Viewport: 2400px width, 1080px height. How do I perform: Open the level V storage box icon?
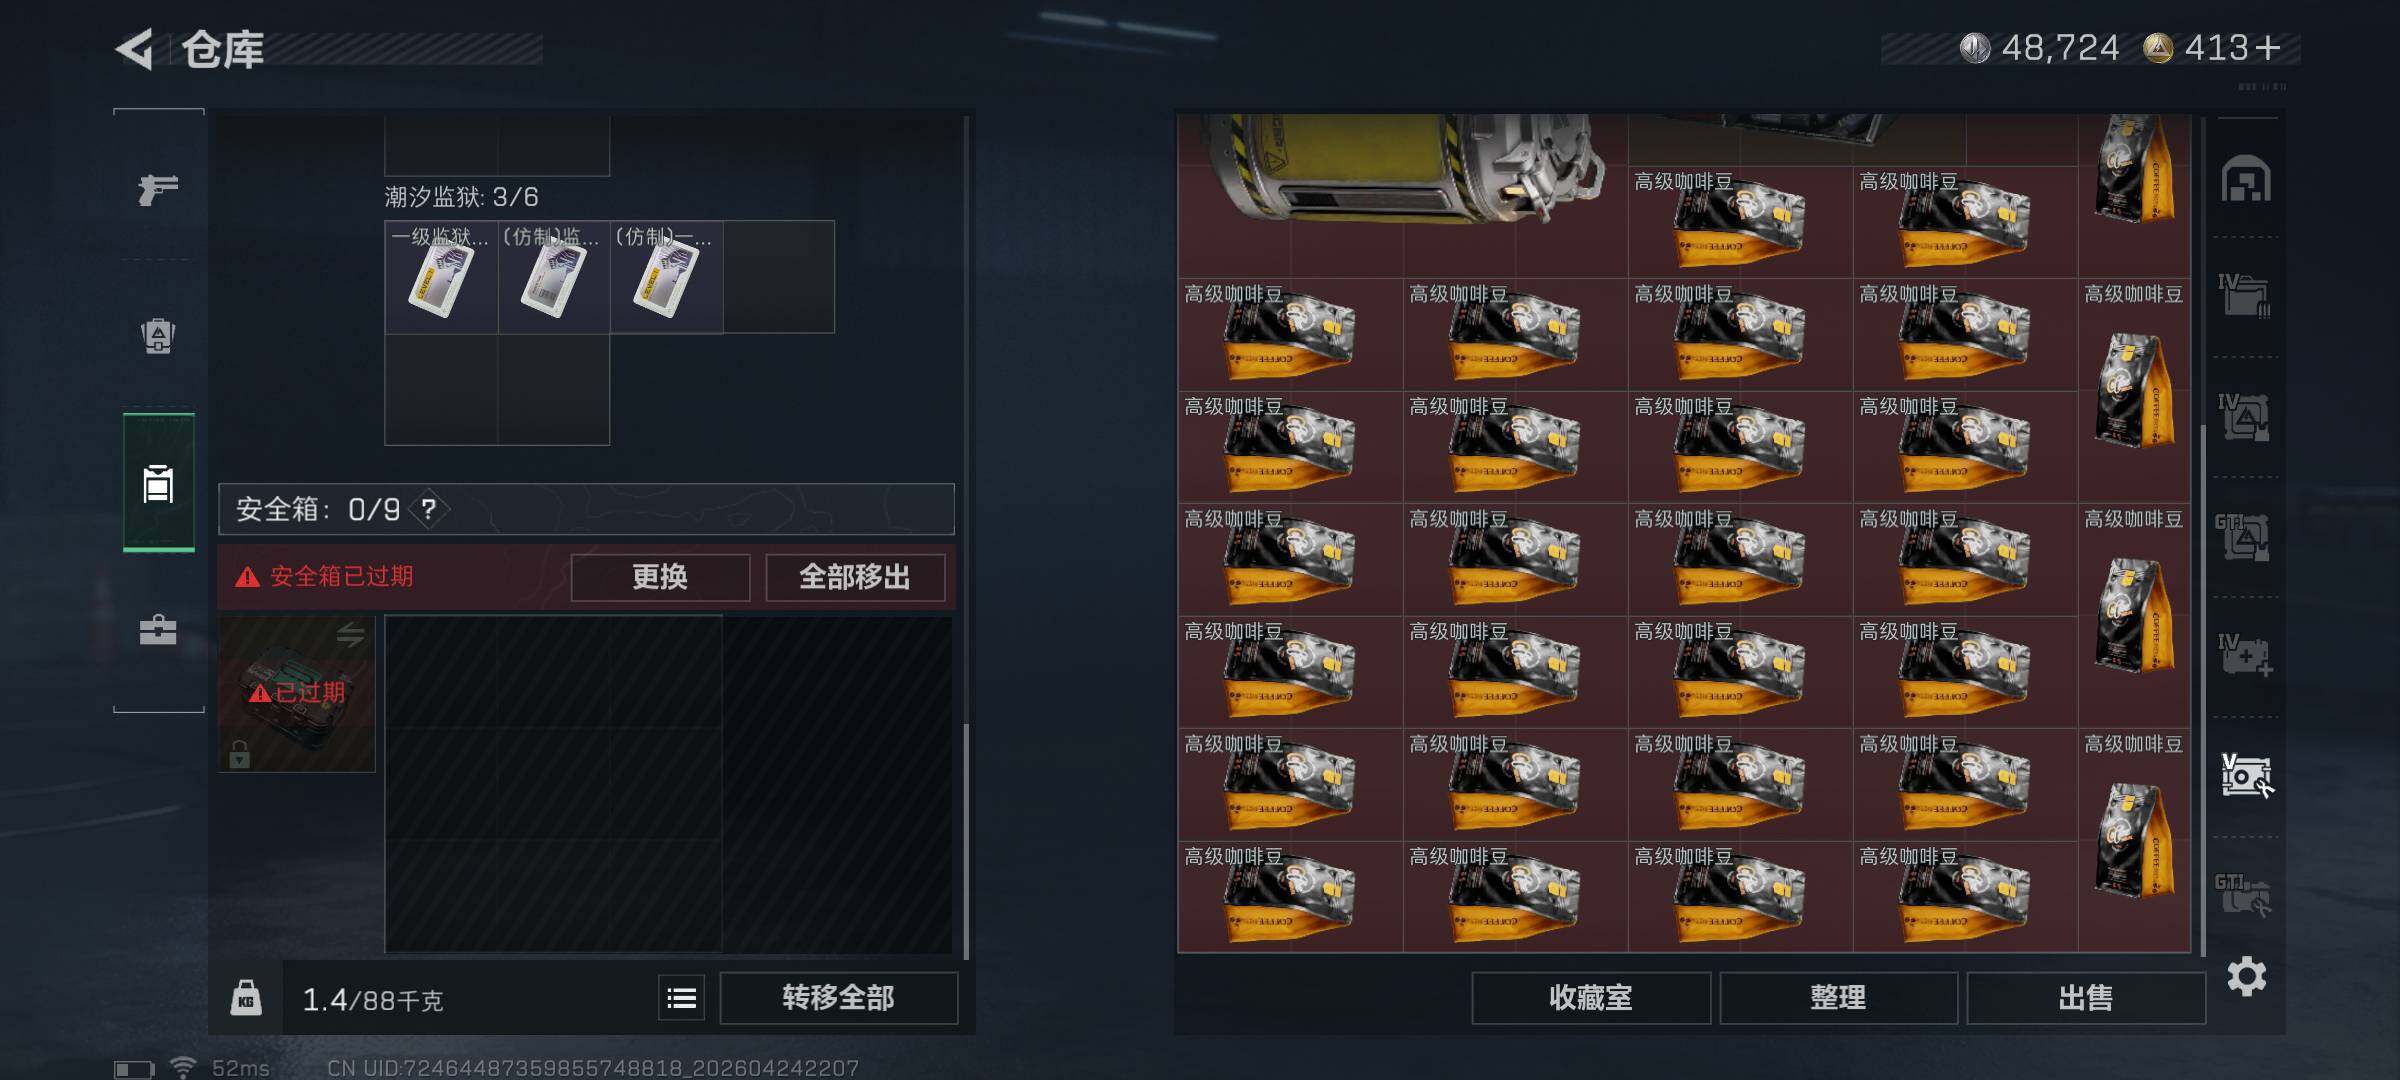[2246, 775]
